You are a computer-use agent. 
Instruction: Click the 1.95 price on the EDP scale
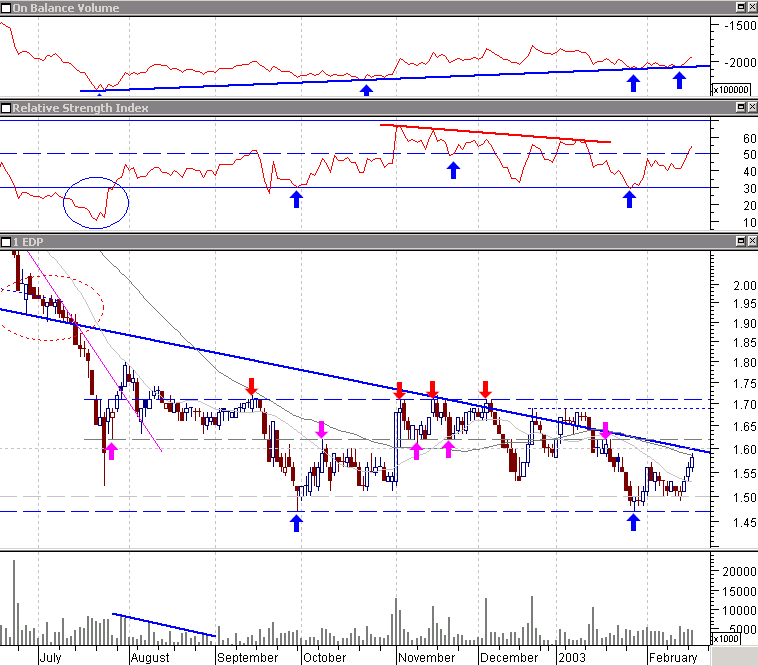pos(745,304)
